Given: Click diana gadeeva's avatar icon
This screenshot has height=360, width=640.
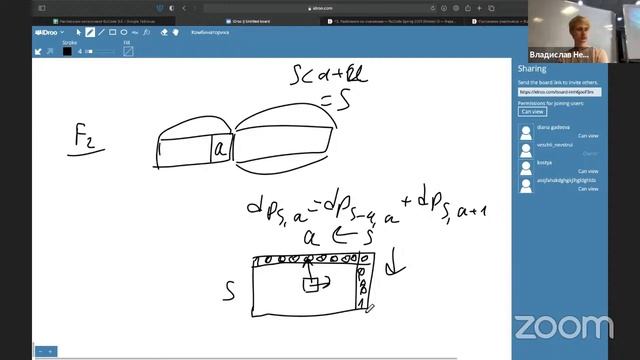Looking at the screenshot, I should coord(526,132).
